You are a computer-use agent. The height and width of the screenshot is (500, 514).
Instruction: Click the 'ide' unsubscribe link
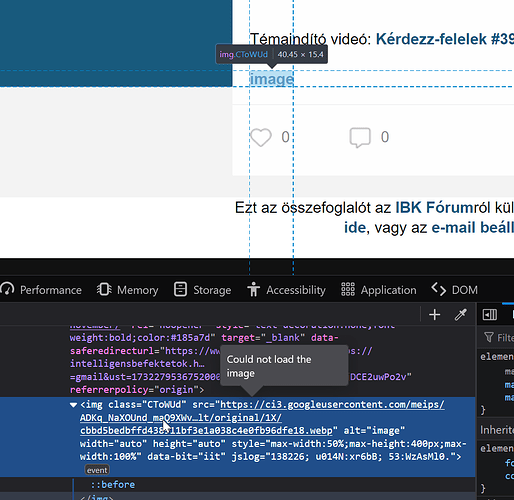[355, 228]
